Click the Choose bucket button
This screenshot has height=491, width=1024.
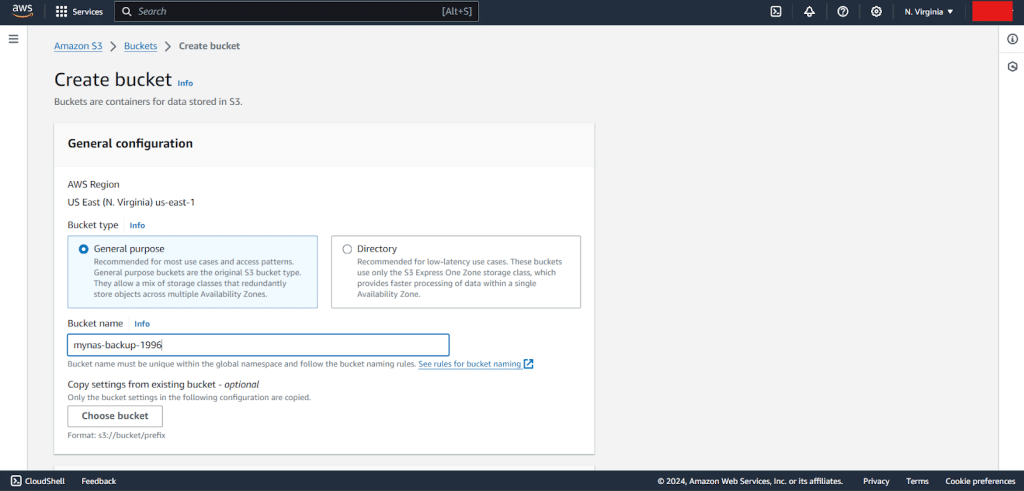point(115,416)
